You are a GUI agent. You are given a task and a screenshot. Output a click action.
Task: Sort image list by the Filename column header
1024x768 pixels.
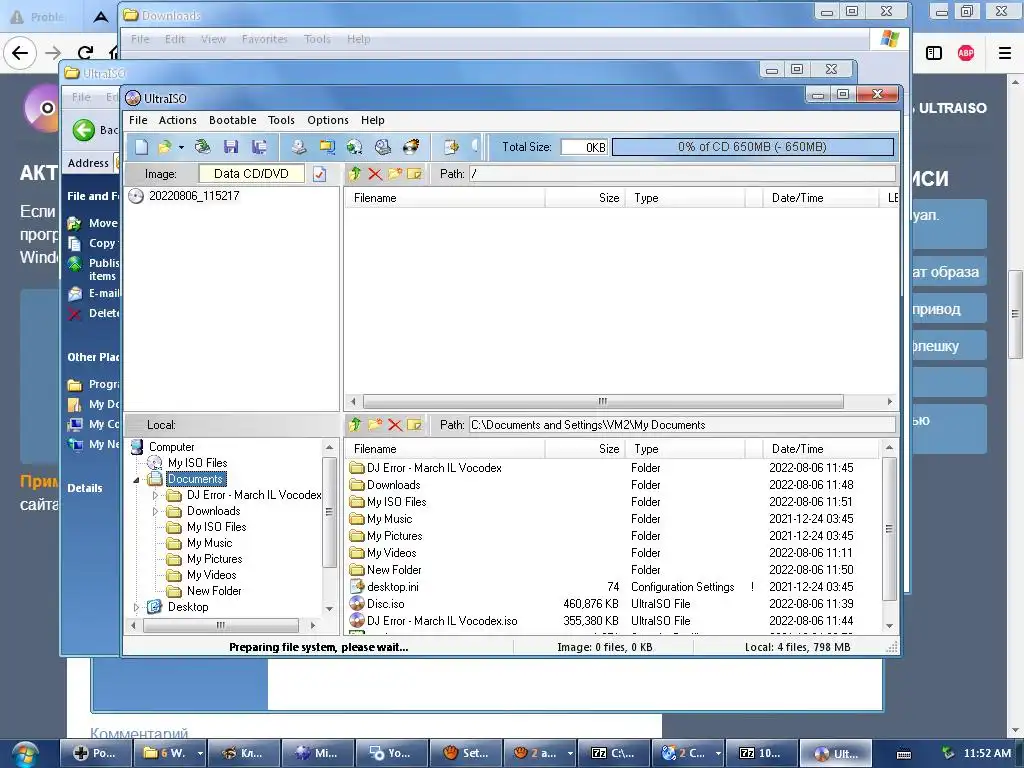[445, 198]
